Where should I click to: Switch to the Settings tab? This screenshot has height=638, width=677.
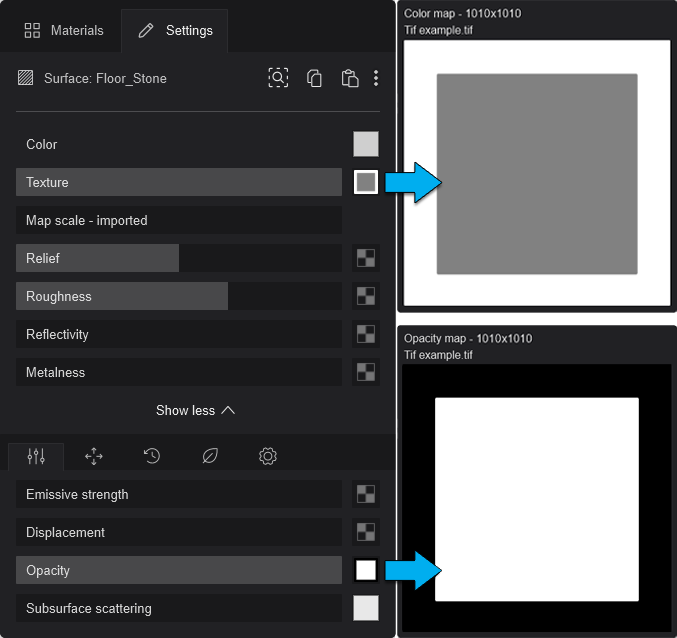[x=175, y=30]
